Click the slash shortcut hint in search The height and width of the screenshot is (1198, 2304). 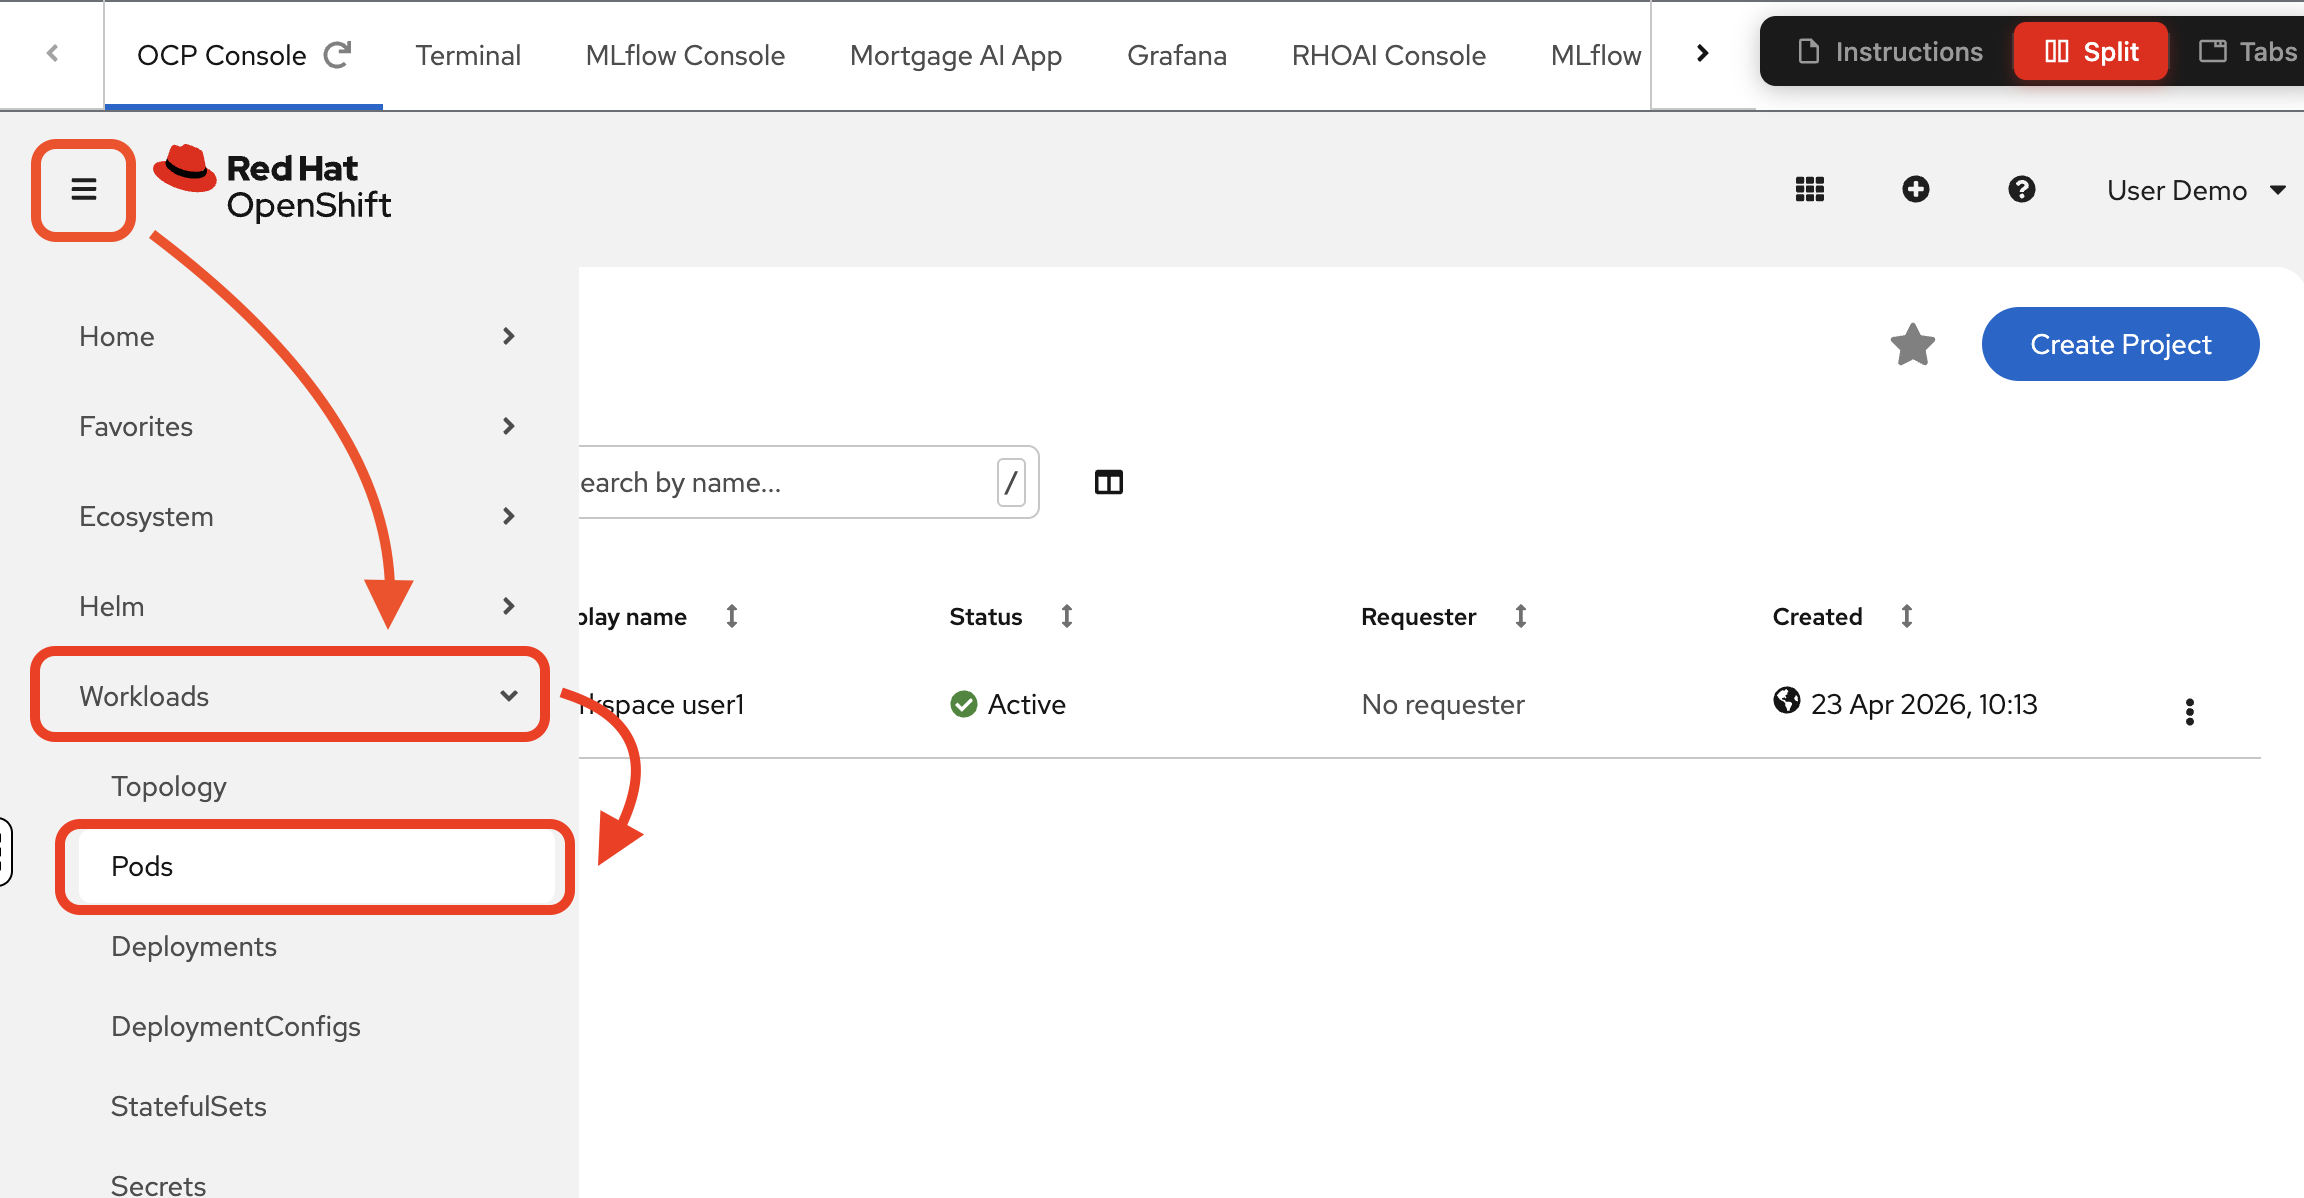coord(1011,482)
